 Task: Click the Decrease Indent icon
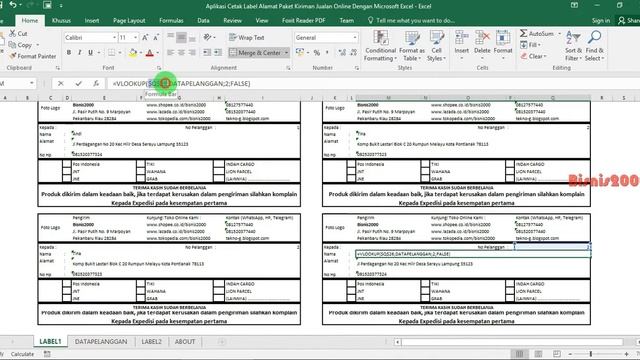coord(207,53)
